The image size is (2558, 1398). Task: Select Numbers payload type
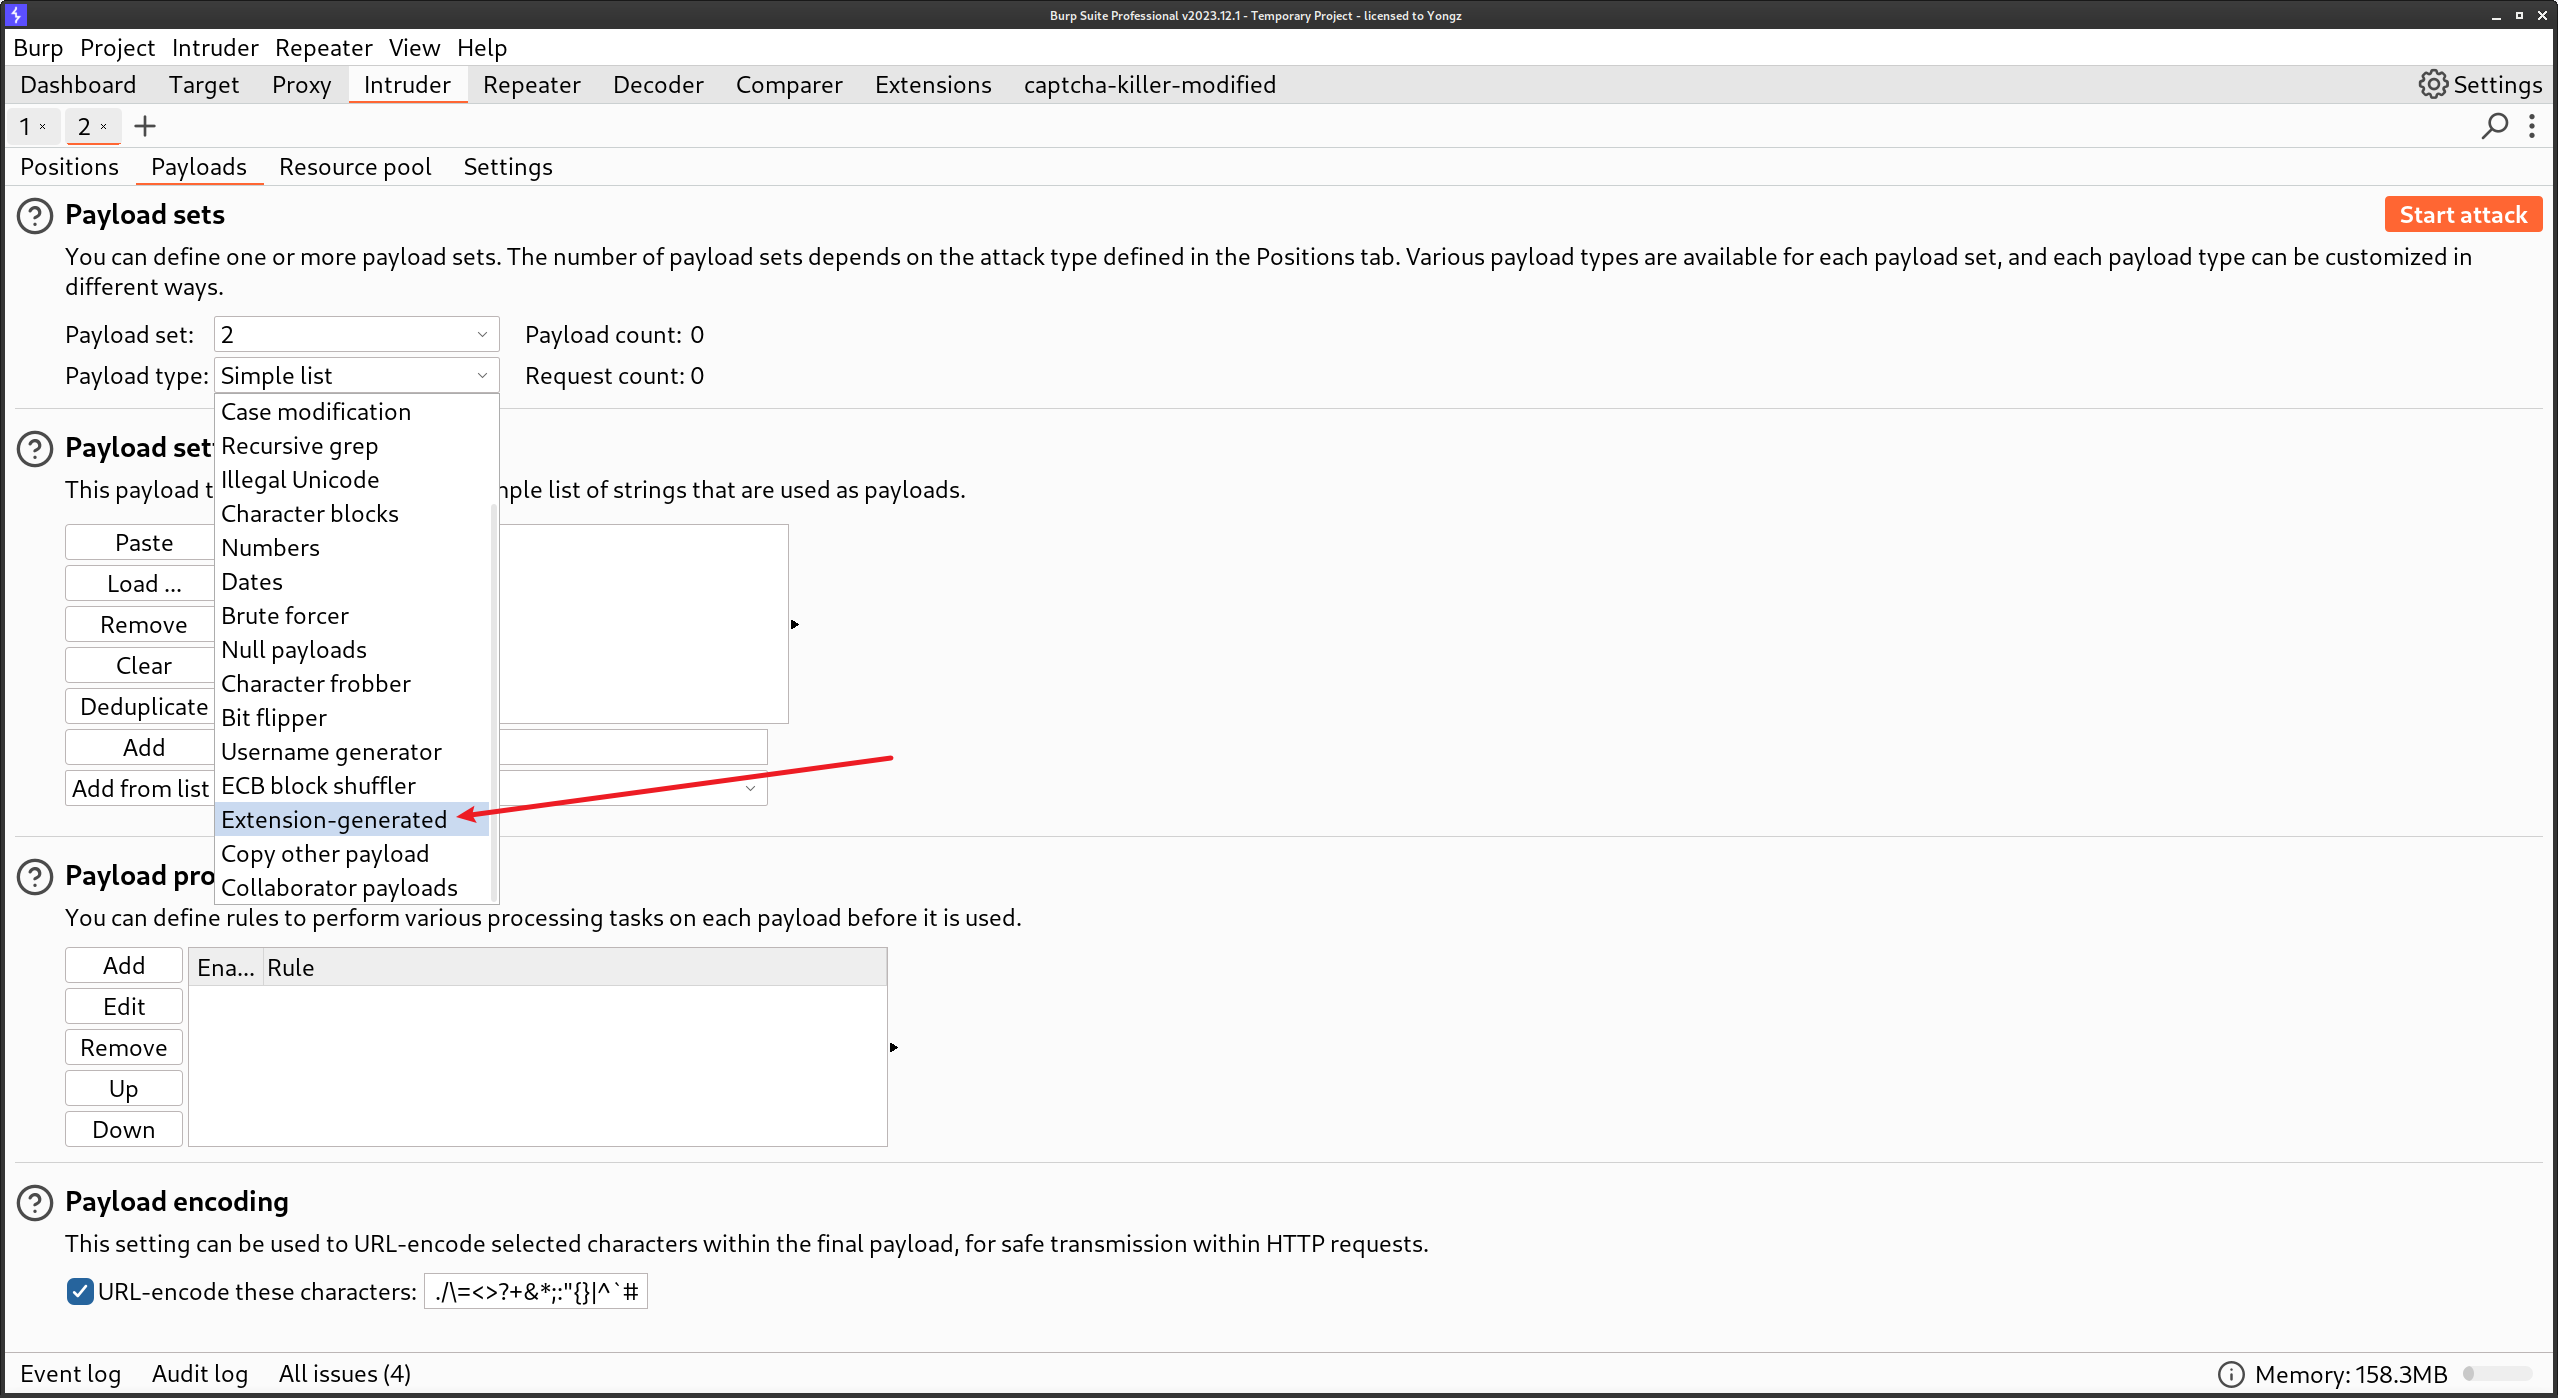(x=352, y=548)
